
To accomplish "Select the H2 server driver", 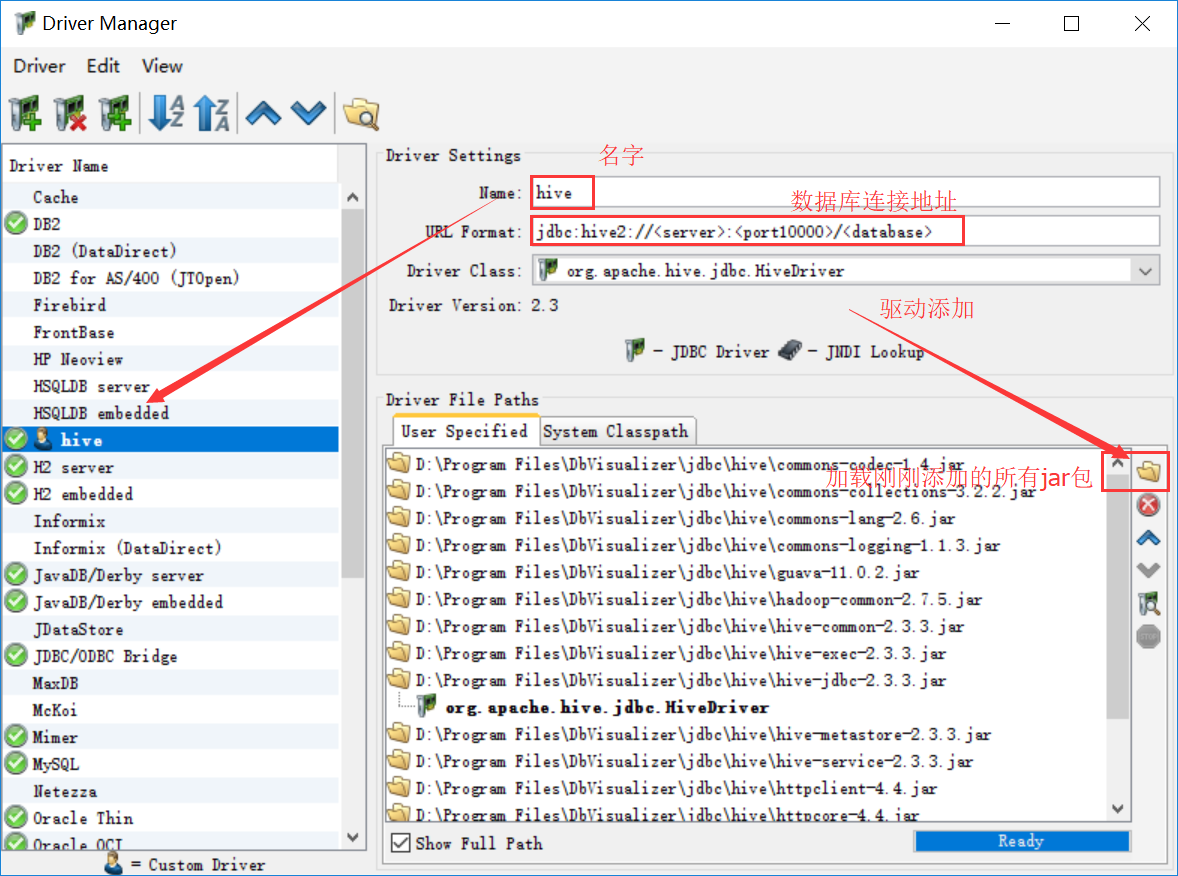I will click(x=171, y=467).
